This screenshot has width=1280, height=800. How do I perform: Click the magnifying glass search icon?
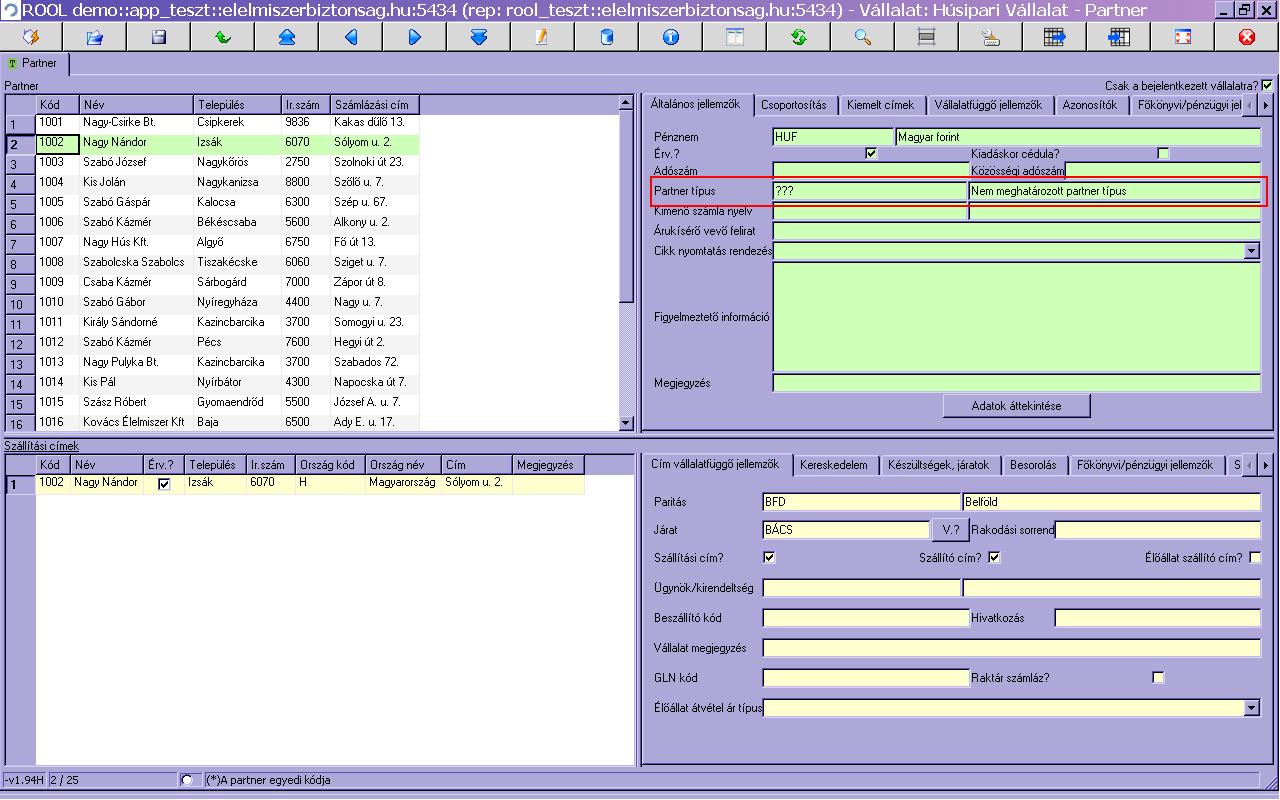click(862, 37)
